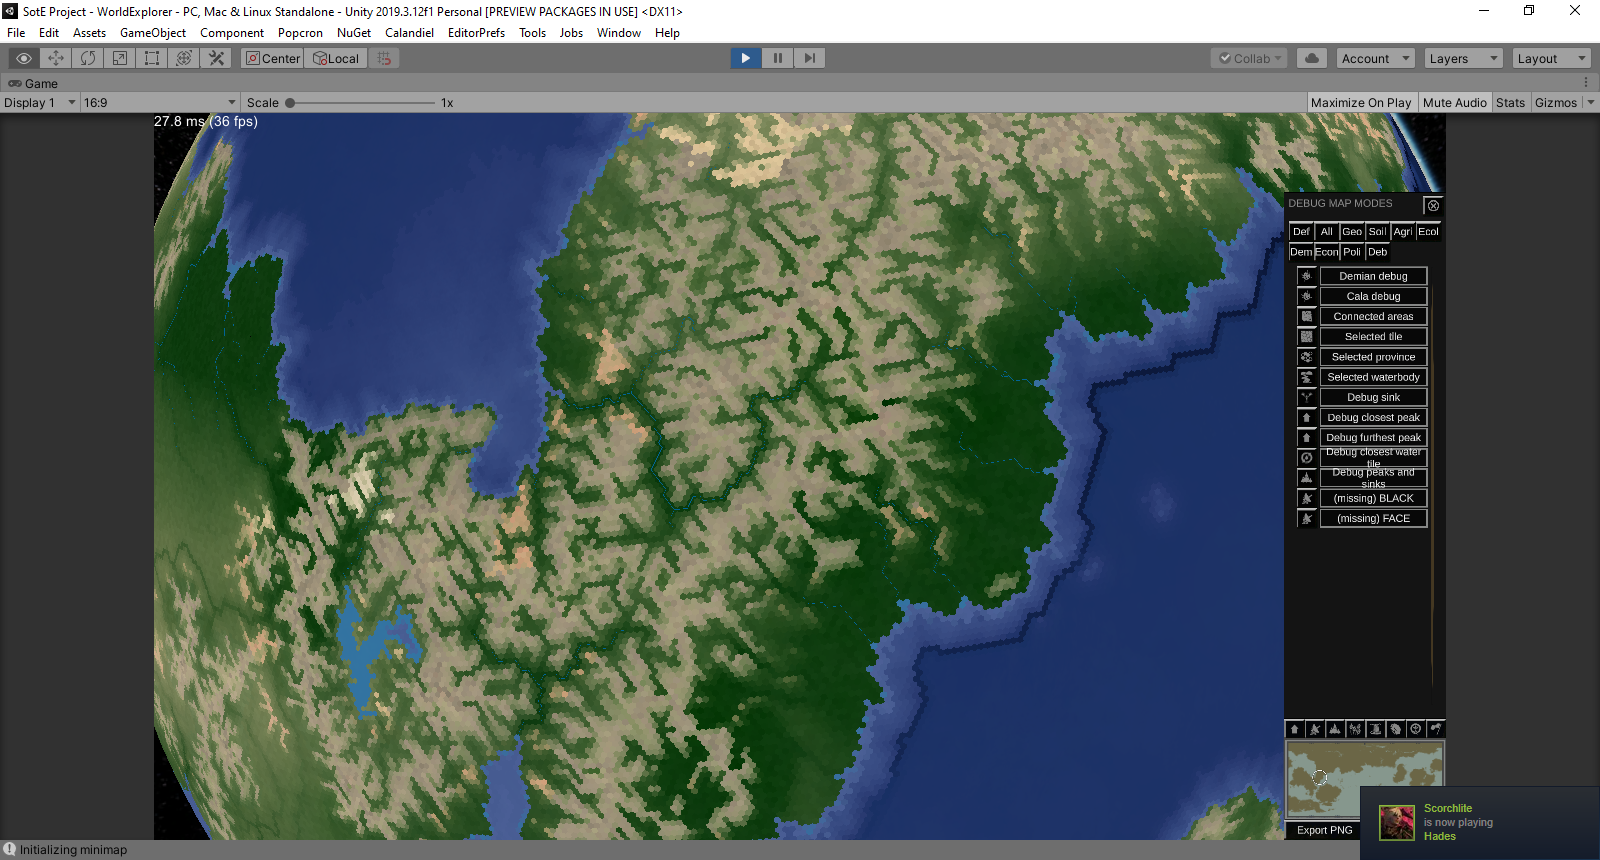
Task: Click the Connected areas icon
Action: pyautogui.click(x=1306, y=316)
